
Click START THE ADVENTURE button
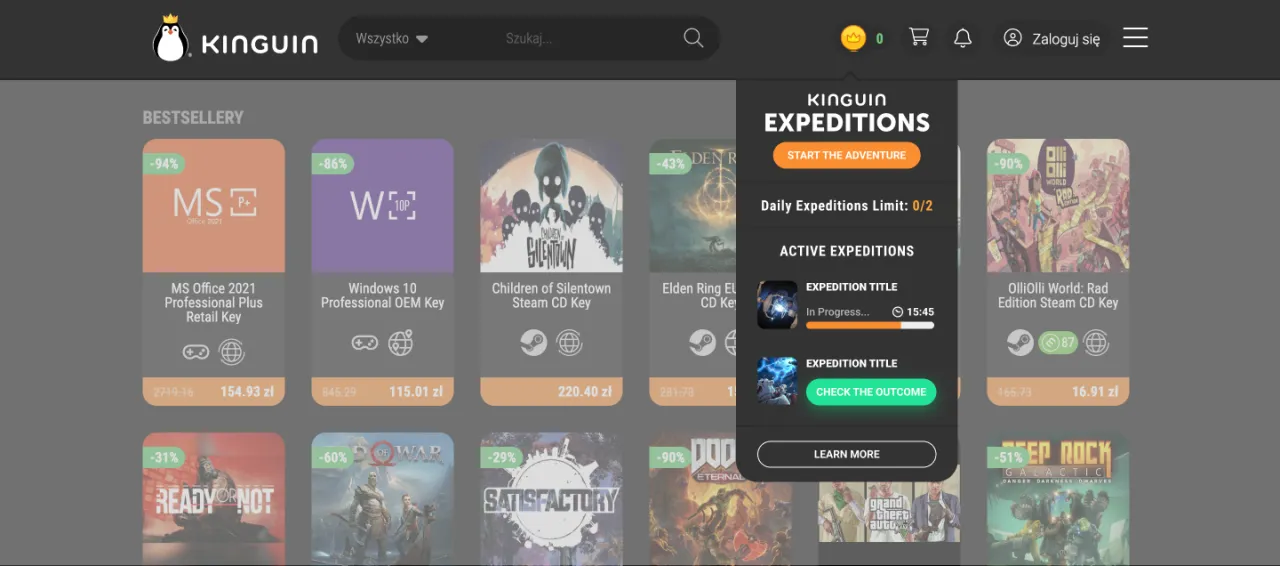pyautogui.click(x=846, y=155)
